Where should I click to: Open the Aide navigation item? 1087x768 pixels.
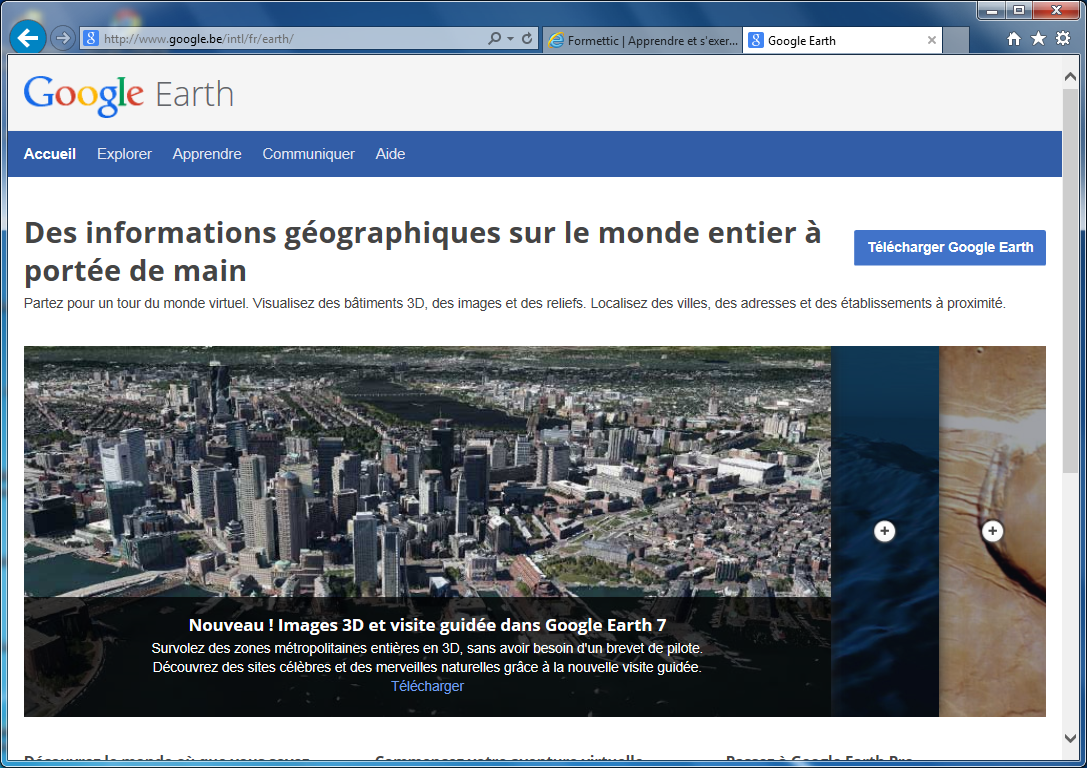[x=390, y=154]
